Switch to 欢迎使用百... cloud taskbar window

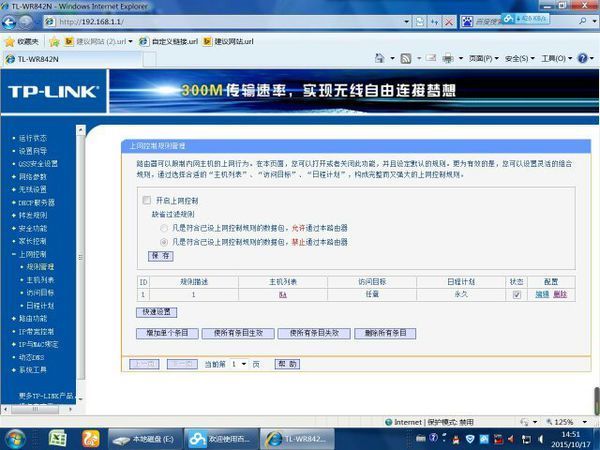221,439
